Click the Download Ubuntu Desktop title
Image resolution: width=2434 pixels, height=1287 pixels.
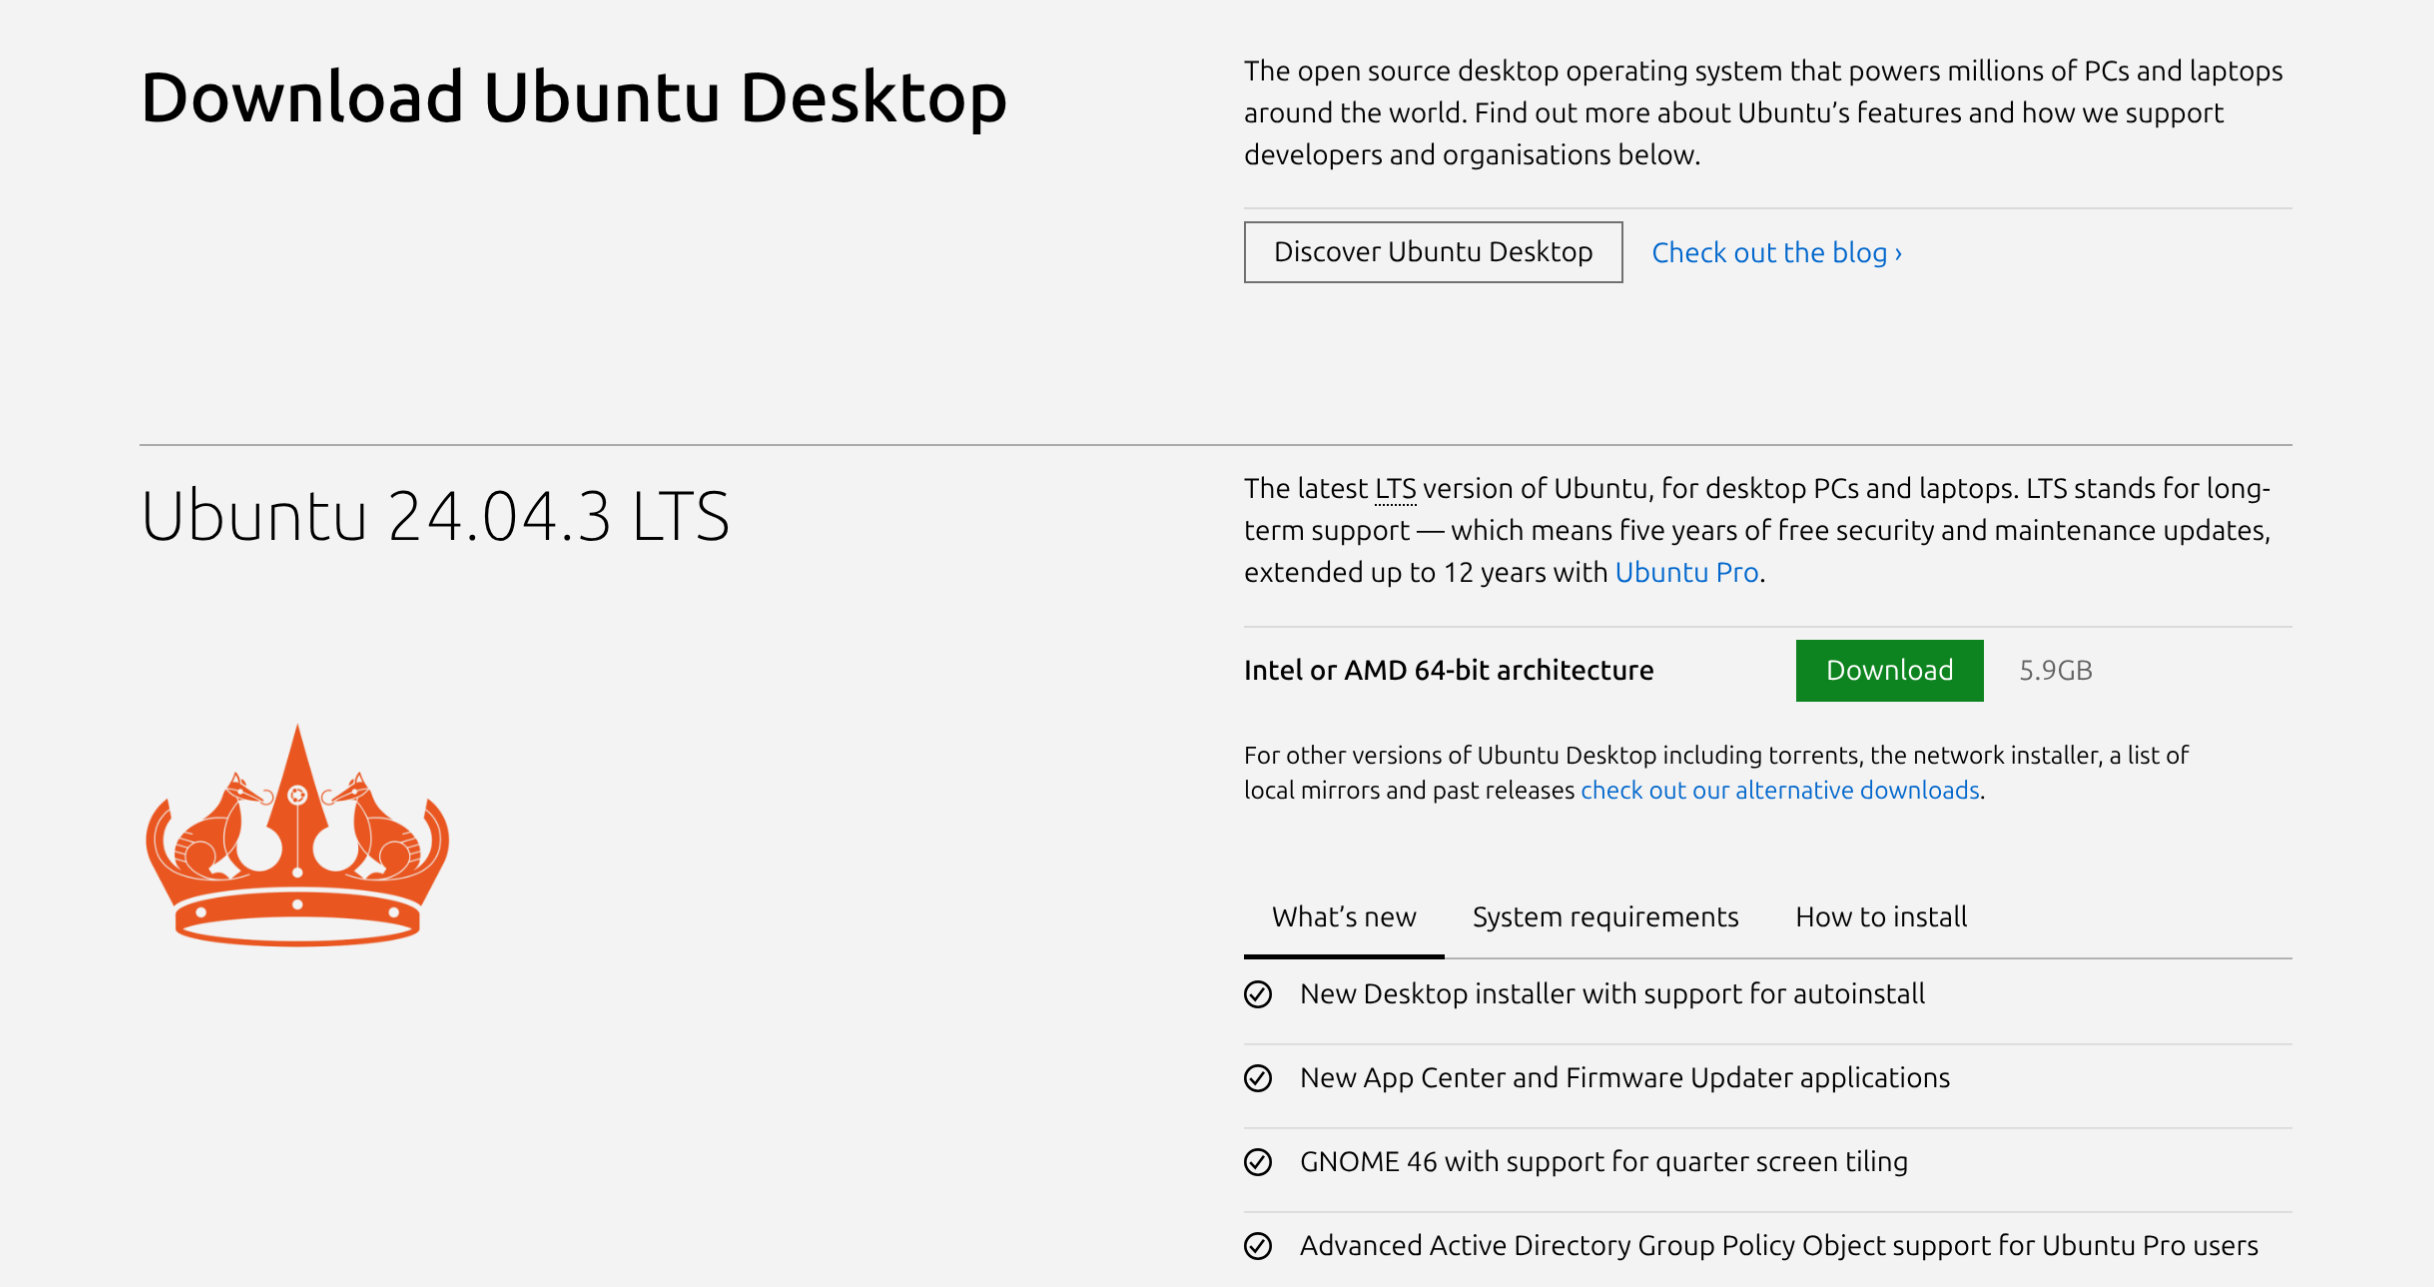573,97
